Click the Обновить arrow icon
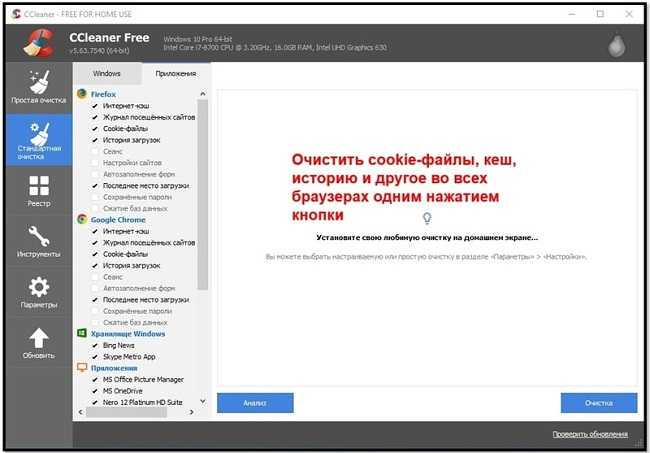The height and width of the screenshot is (453, 650). pos(39,338)
